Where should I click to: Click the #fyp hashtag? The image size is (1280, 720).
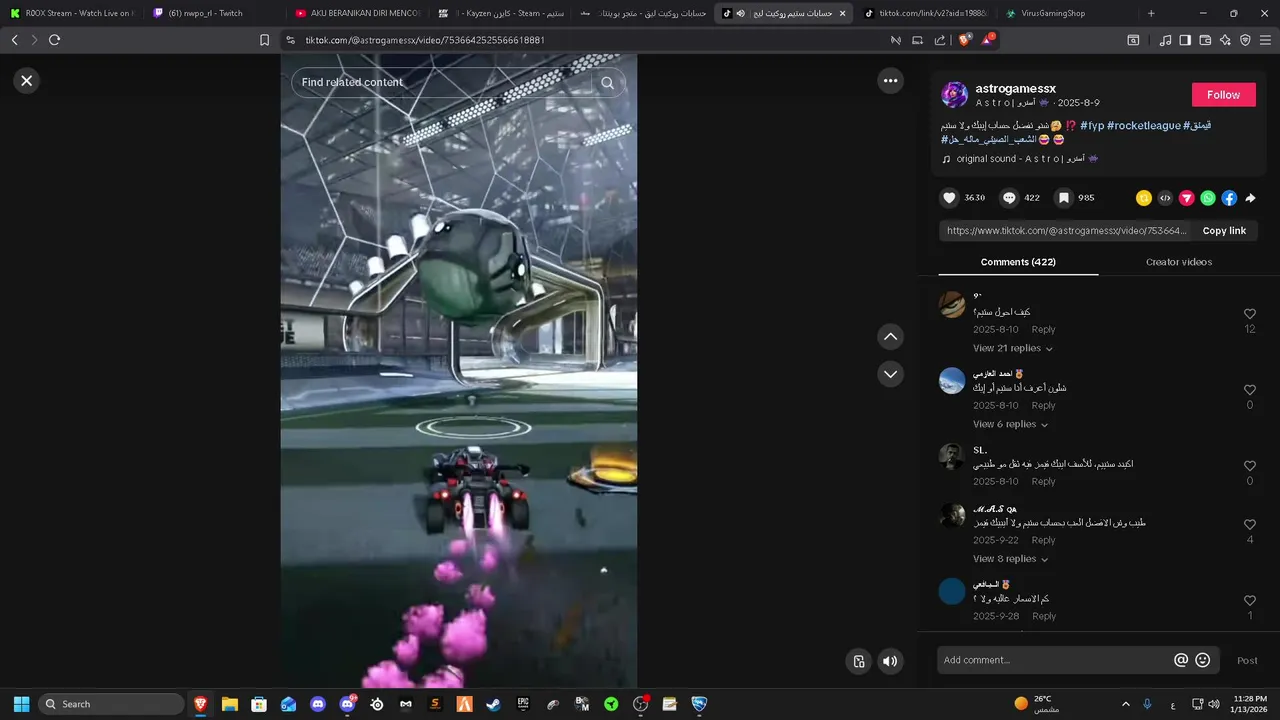(x=1092, y=126)
